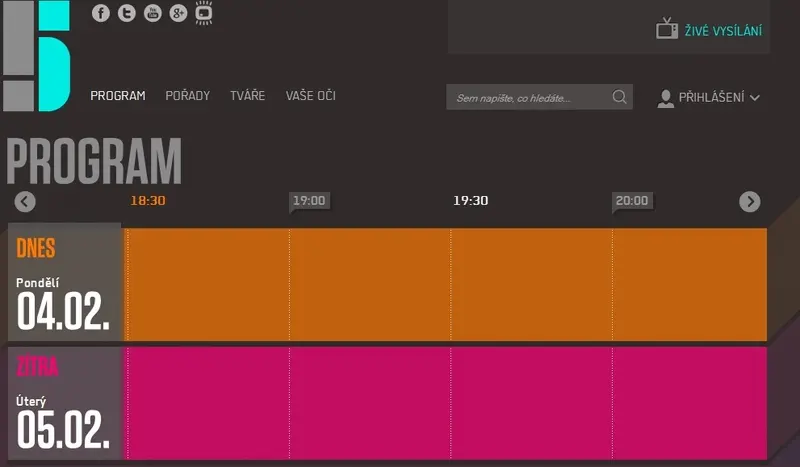Open the Google Plus social icon
Image resolution: width=800 pixels, height=467 pixels.
pyautogui.click(x=178, y=13)
